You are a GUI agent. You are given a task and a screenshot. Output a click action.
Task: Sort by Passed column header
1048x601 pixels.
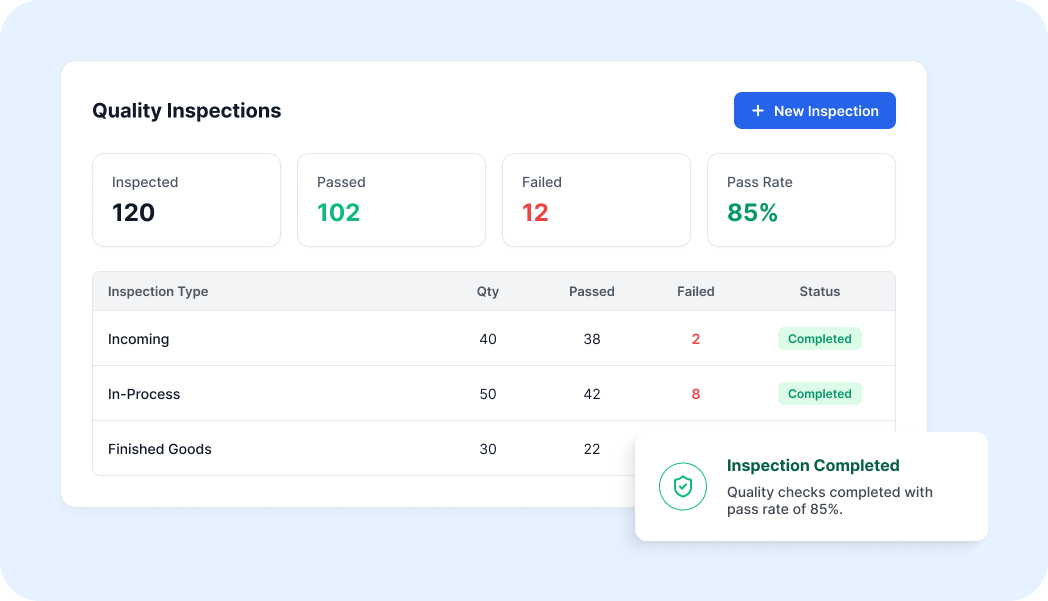pyautogui.click(x=592, y=291)
